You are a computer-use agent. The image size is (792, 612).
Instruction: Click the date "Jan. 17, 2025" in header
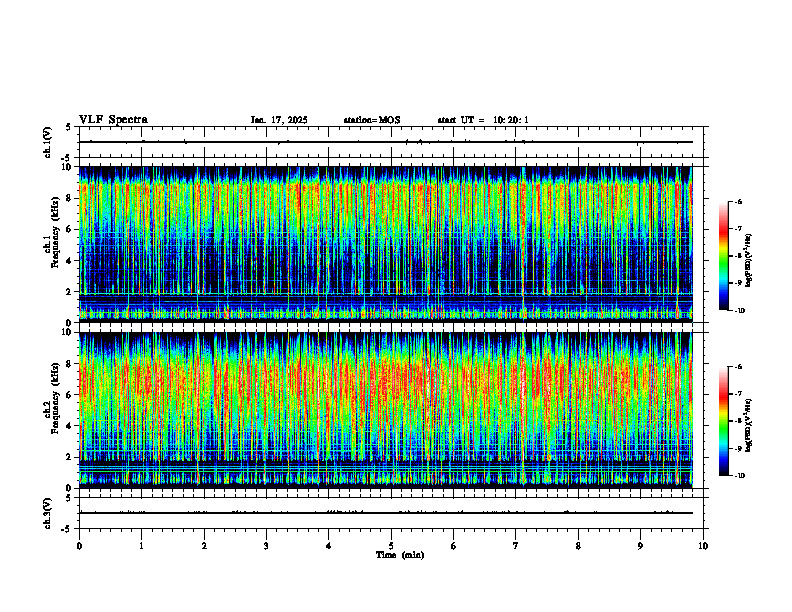click(279, 120)
